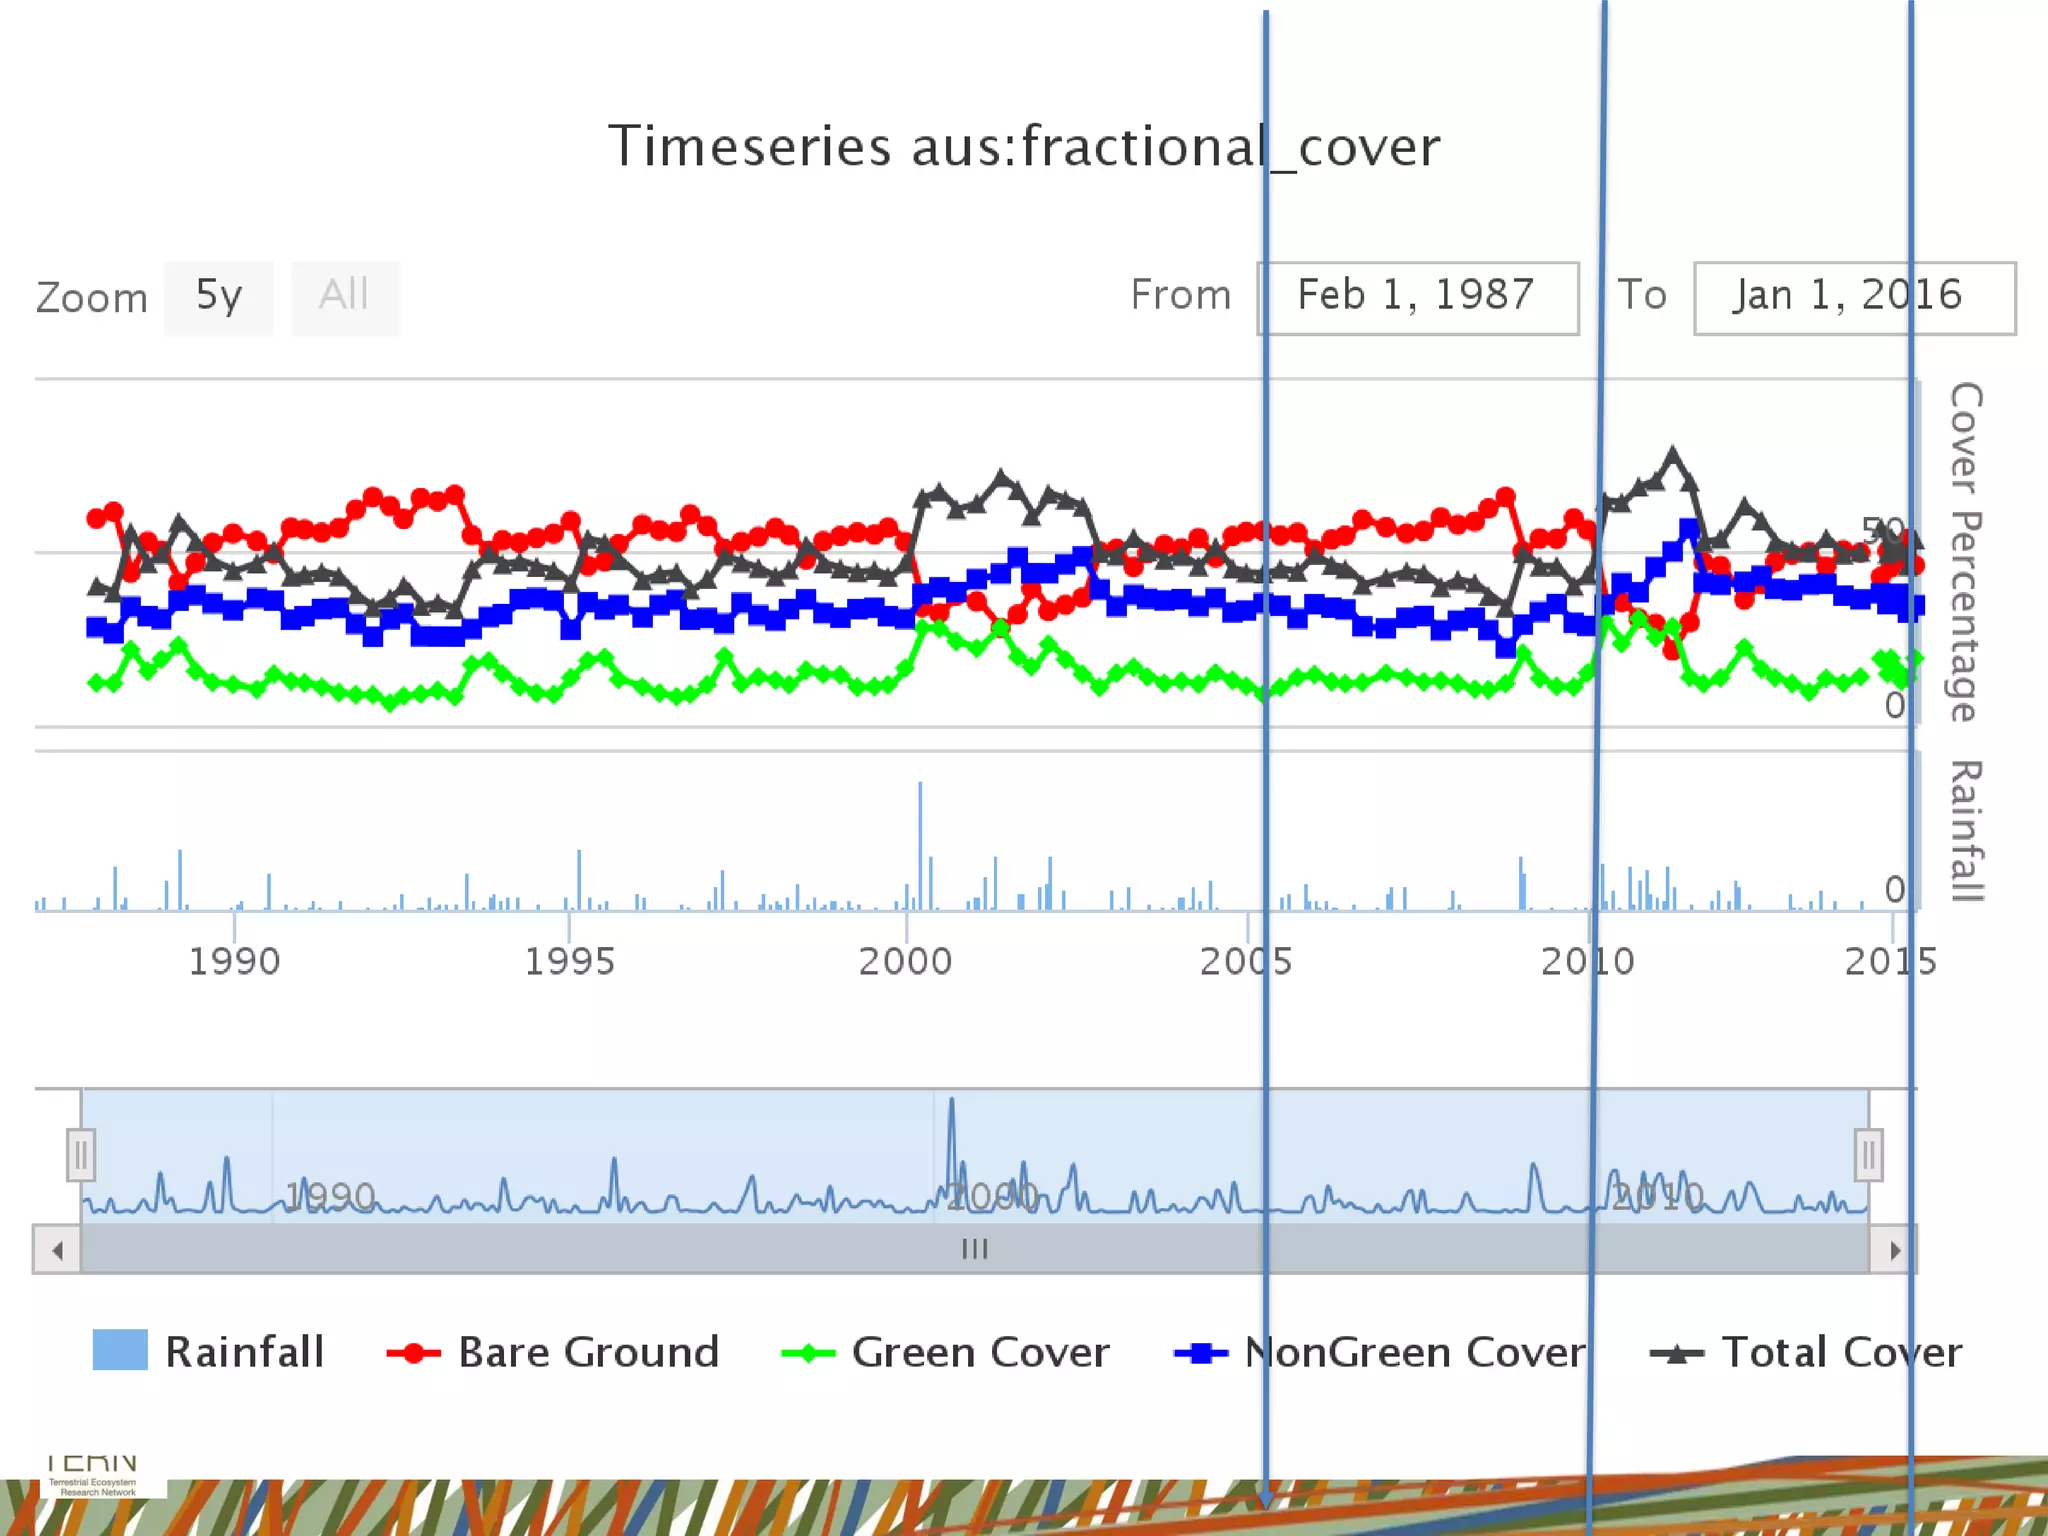Screen dimensions: 2048x1536
Task: Toggle Rainfall series in the legend
Action: [243, 1352]
